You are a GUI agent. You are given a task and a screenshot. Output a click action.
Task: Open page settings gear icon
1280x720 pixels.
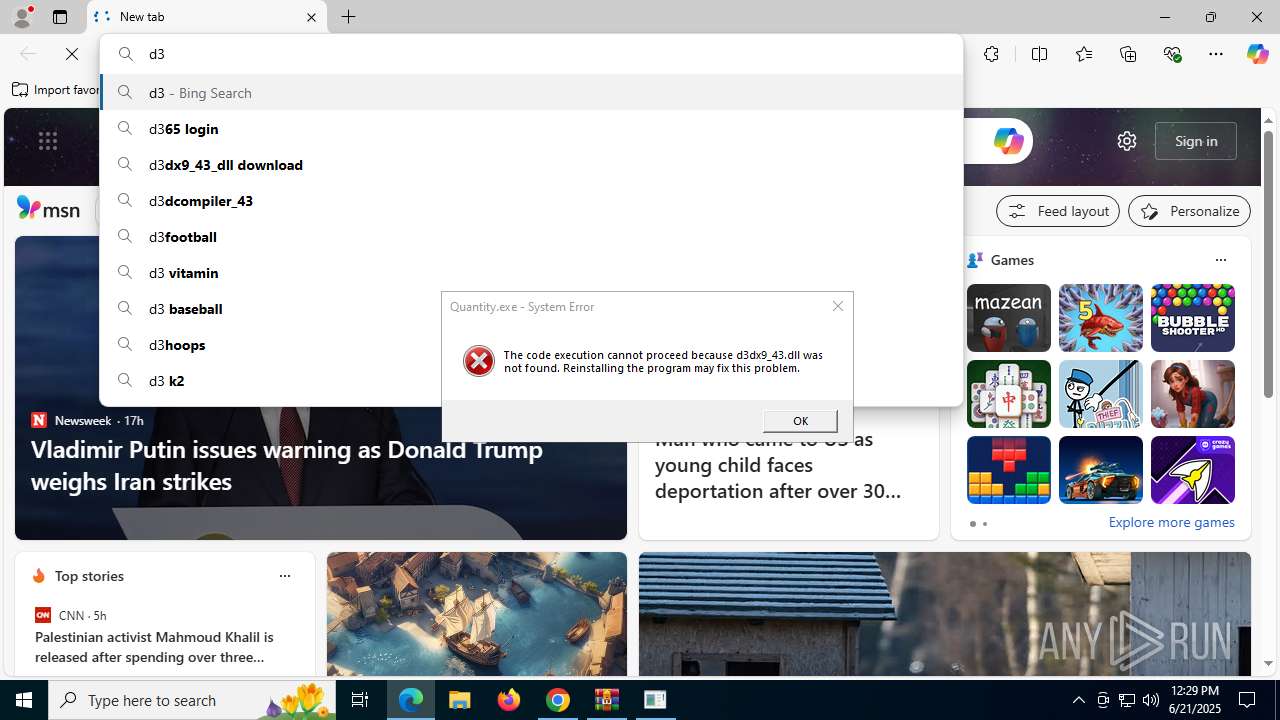[x=1127, y=141]
